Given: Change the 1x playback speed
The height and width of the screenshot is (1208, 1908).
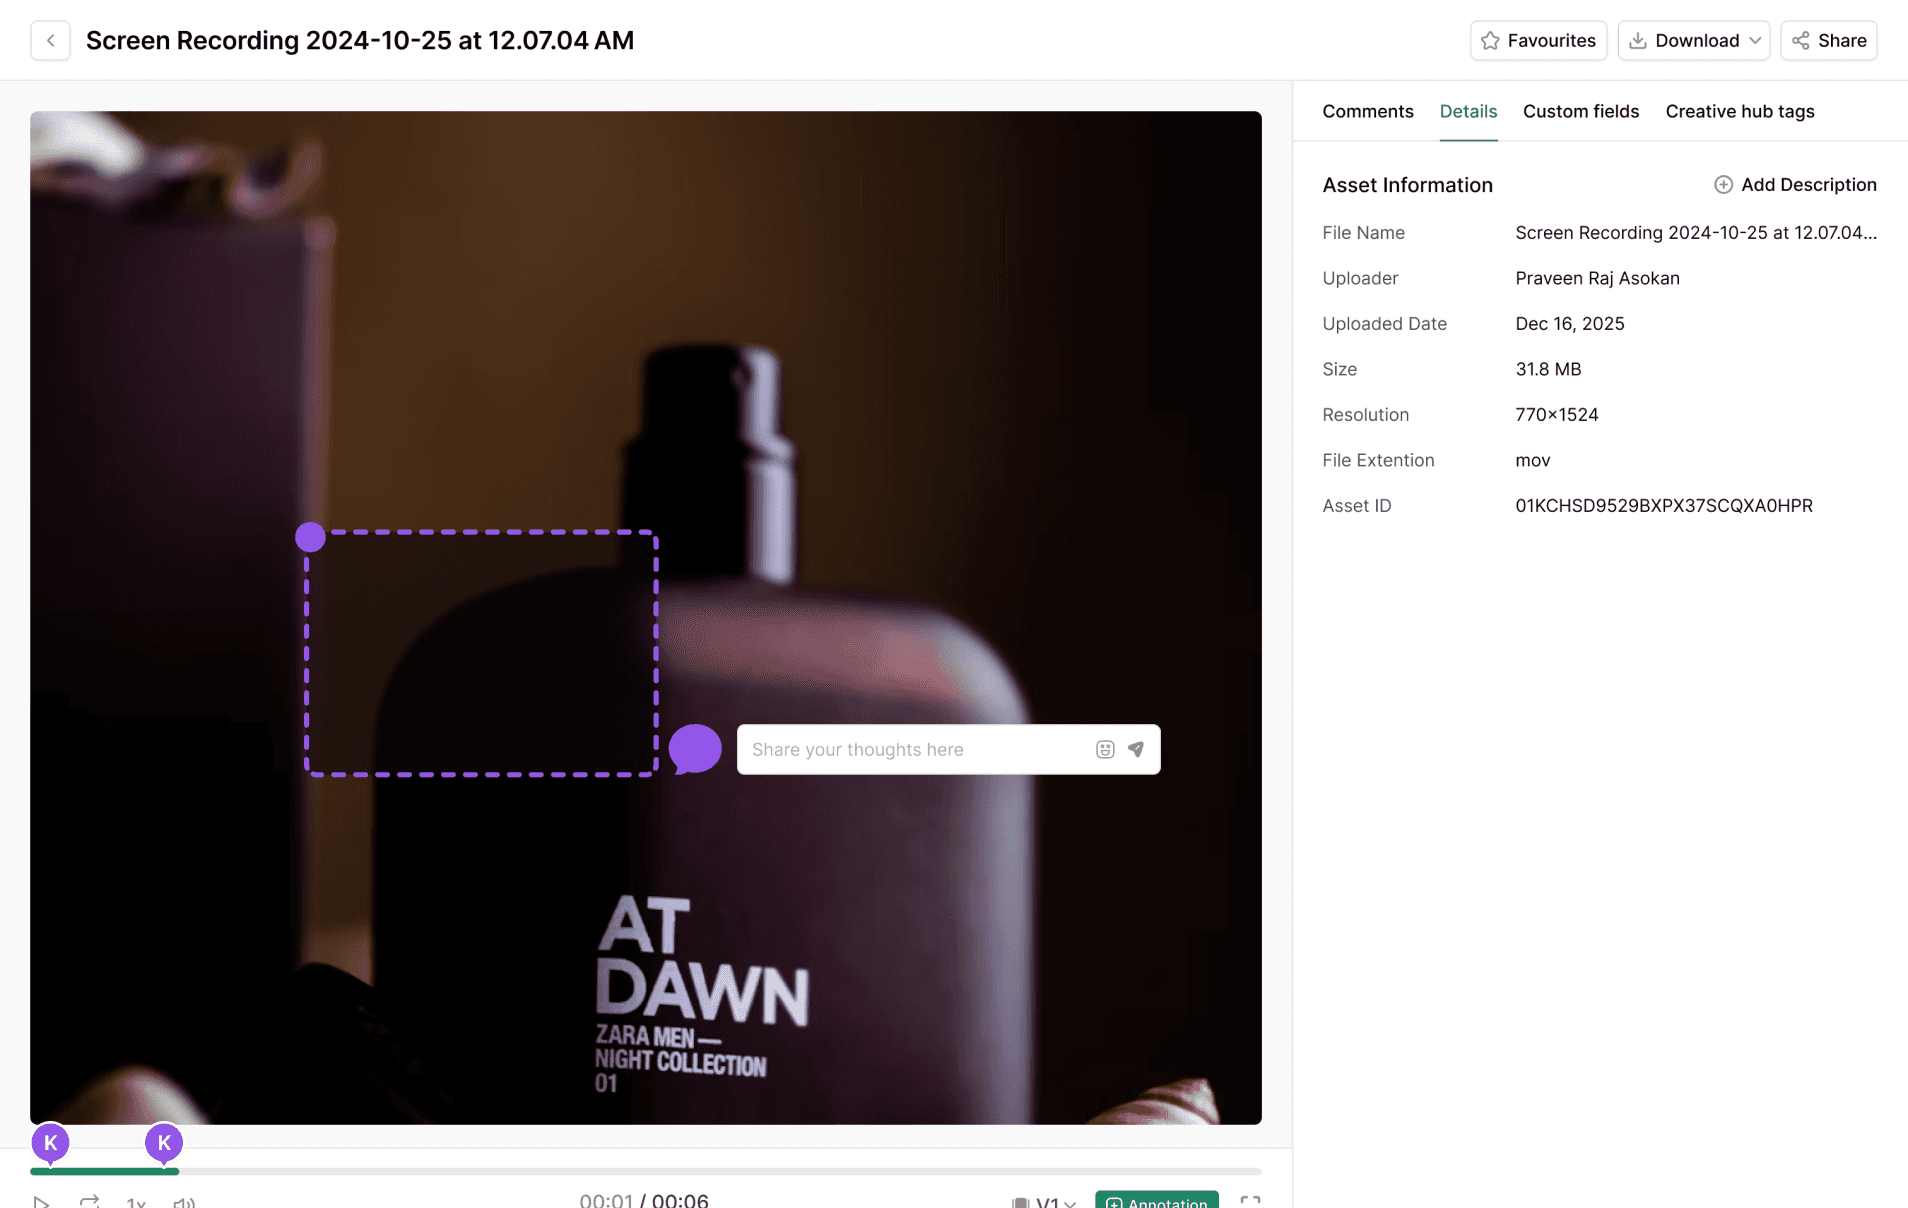Looking at the screenshot, I should [x=136, y=1202].
